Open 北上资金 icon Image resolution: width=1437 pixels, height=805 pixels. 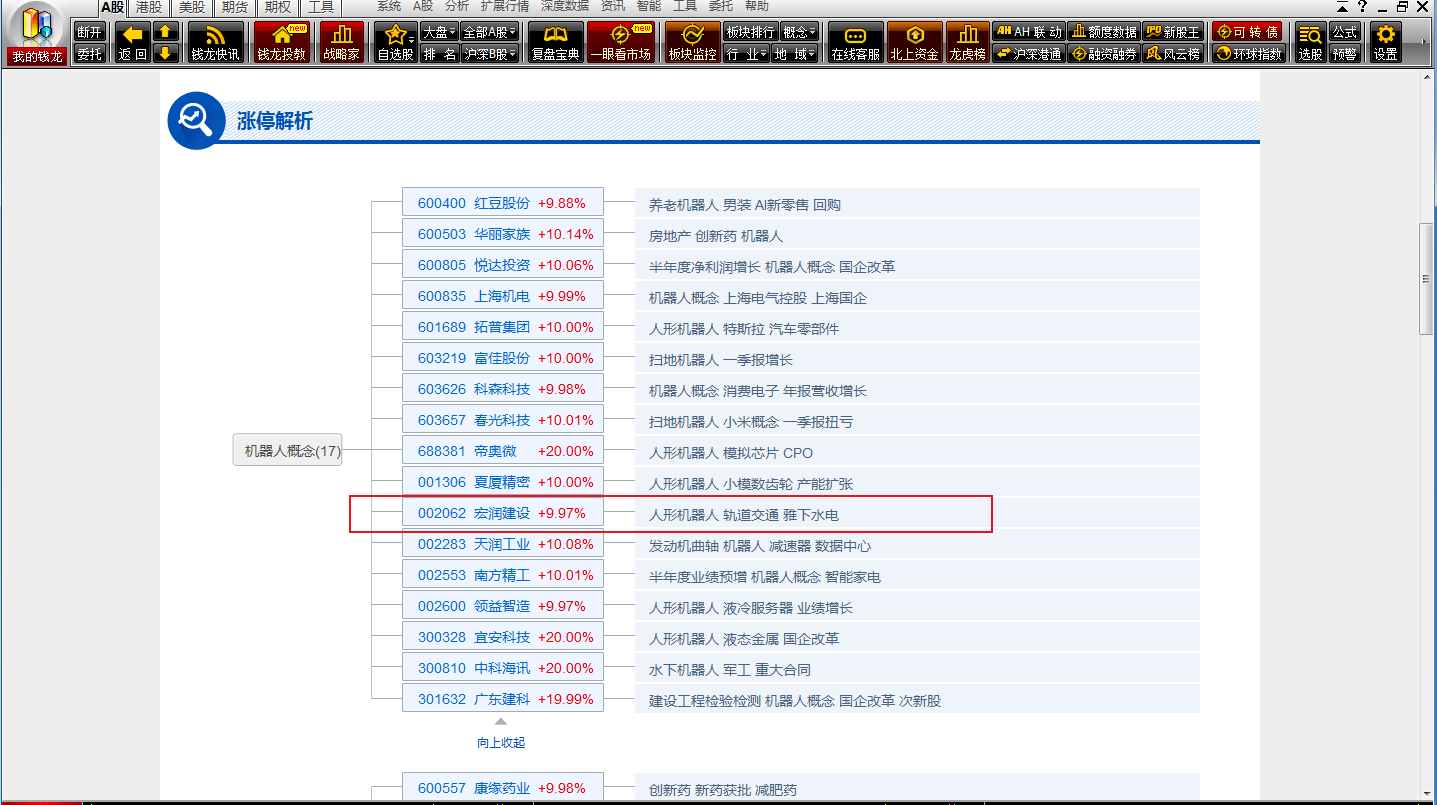(x=914, y=42)
